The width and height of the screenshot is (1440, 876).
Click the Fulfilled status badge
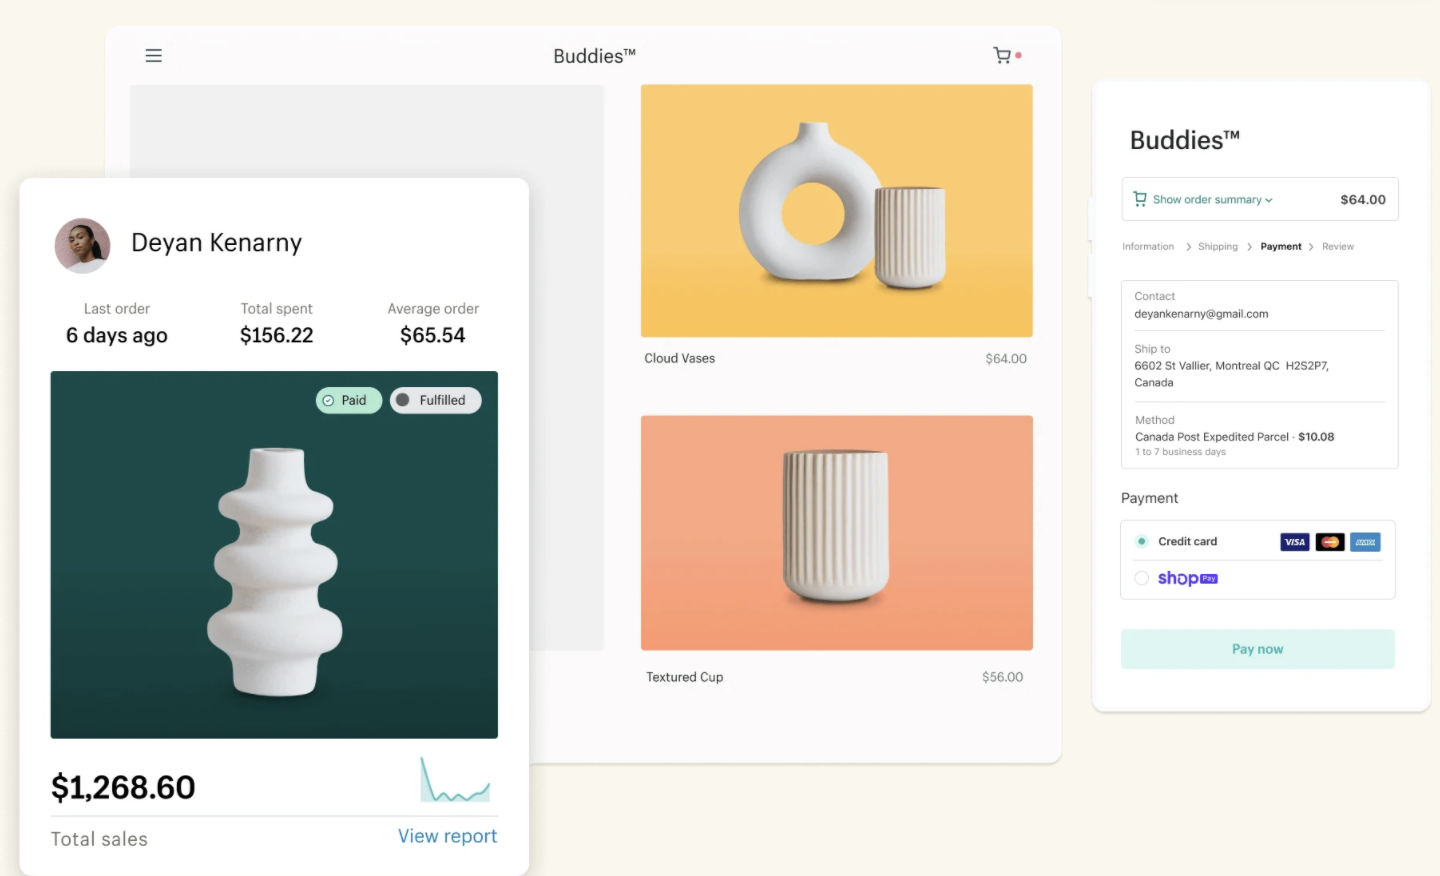(435, 400)
